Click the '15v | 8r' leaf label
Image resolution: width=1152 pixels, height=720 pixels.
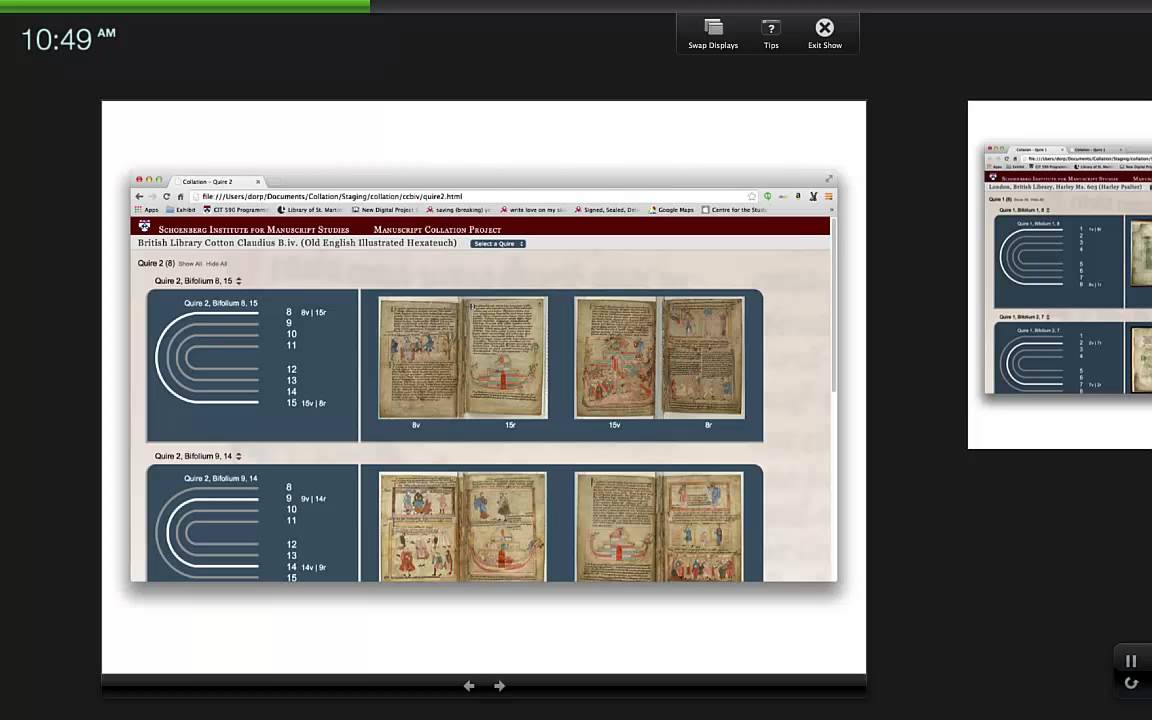pos(313,403)
